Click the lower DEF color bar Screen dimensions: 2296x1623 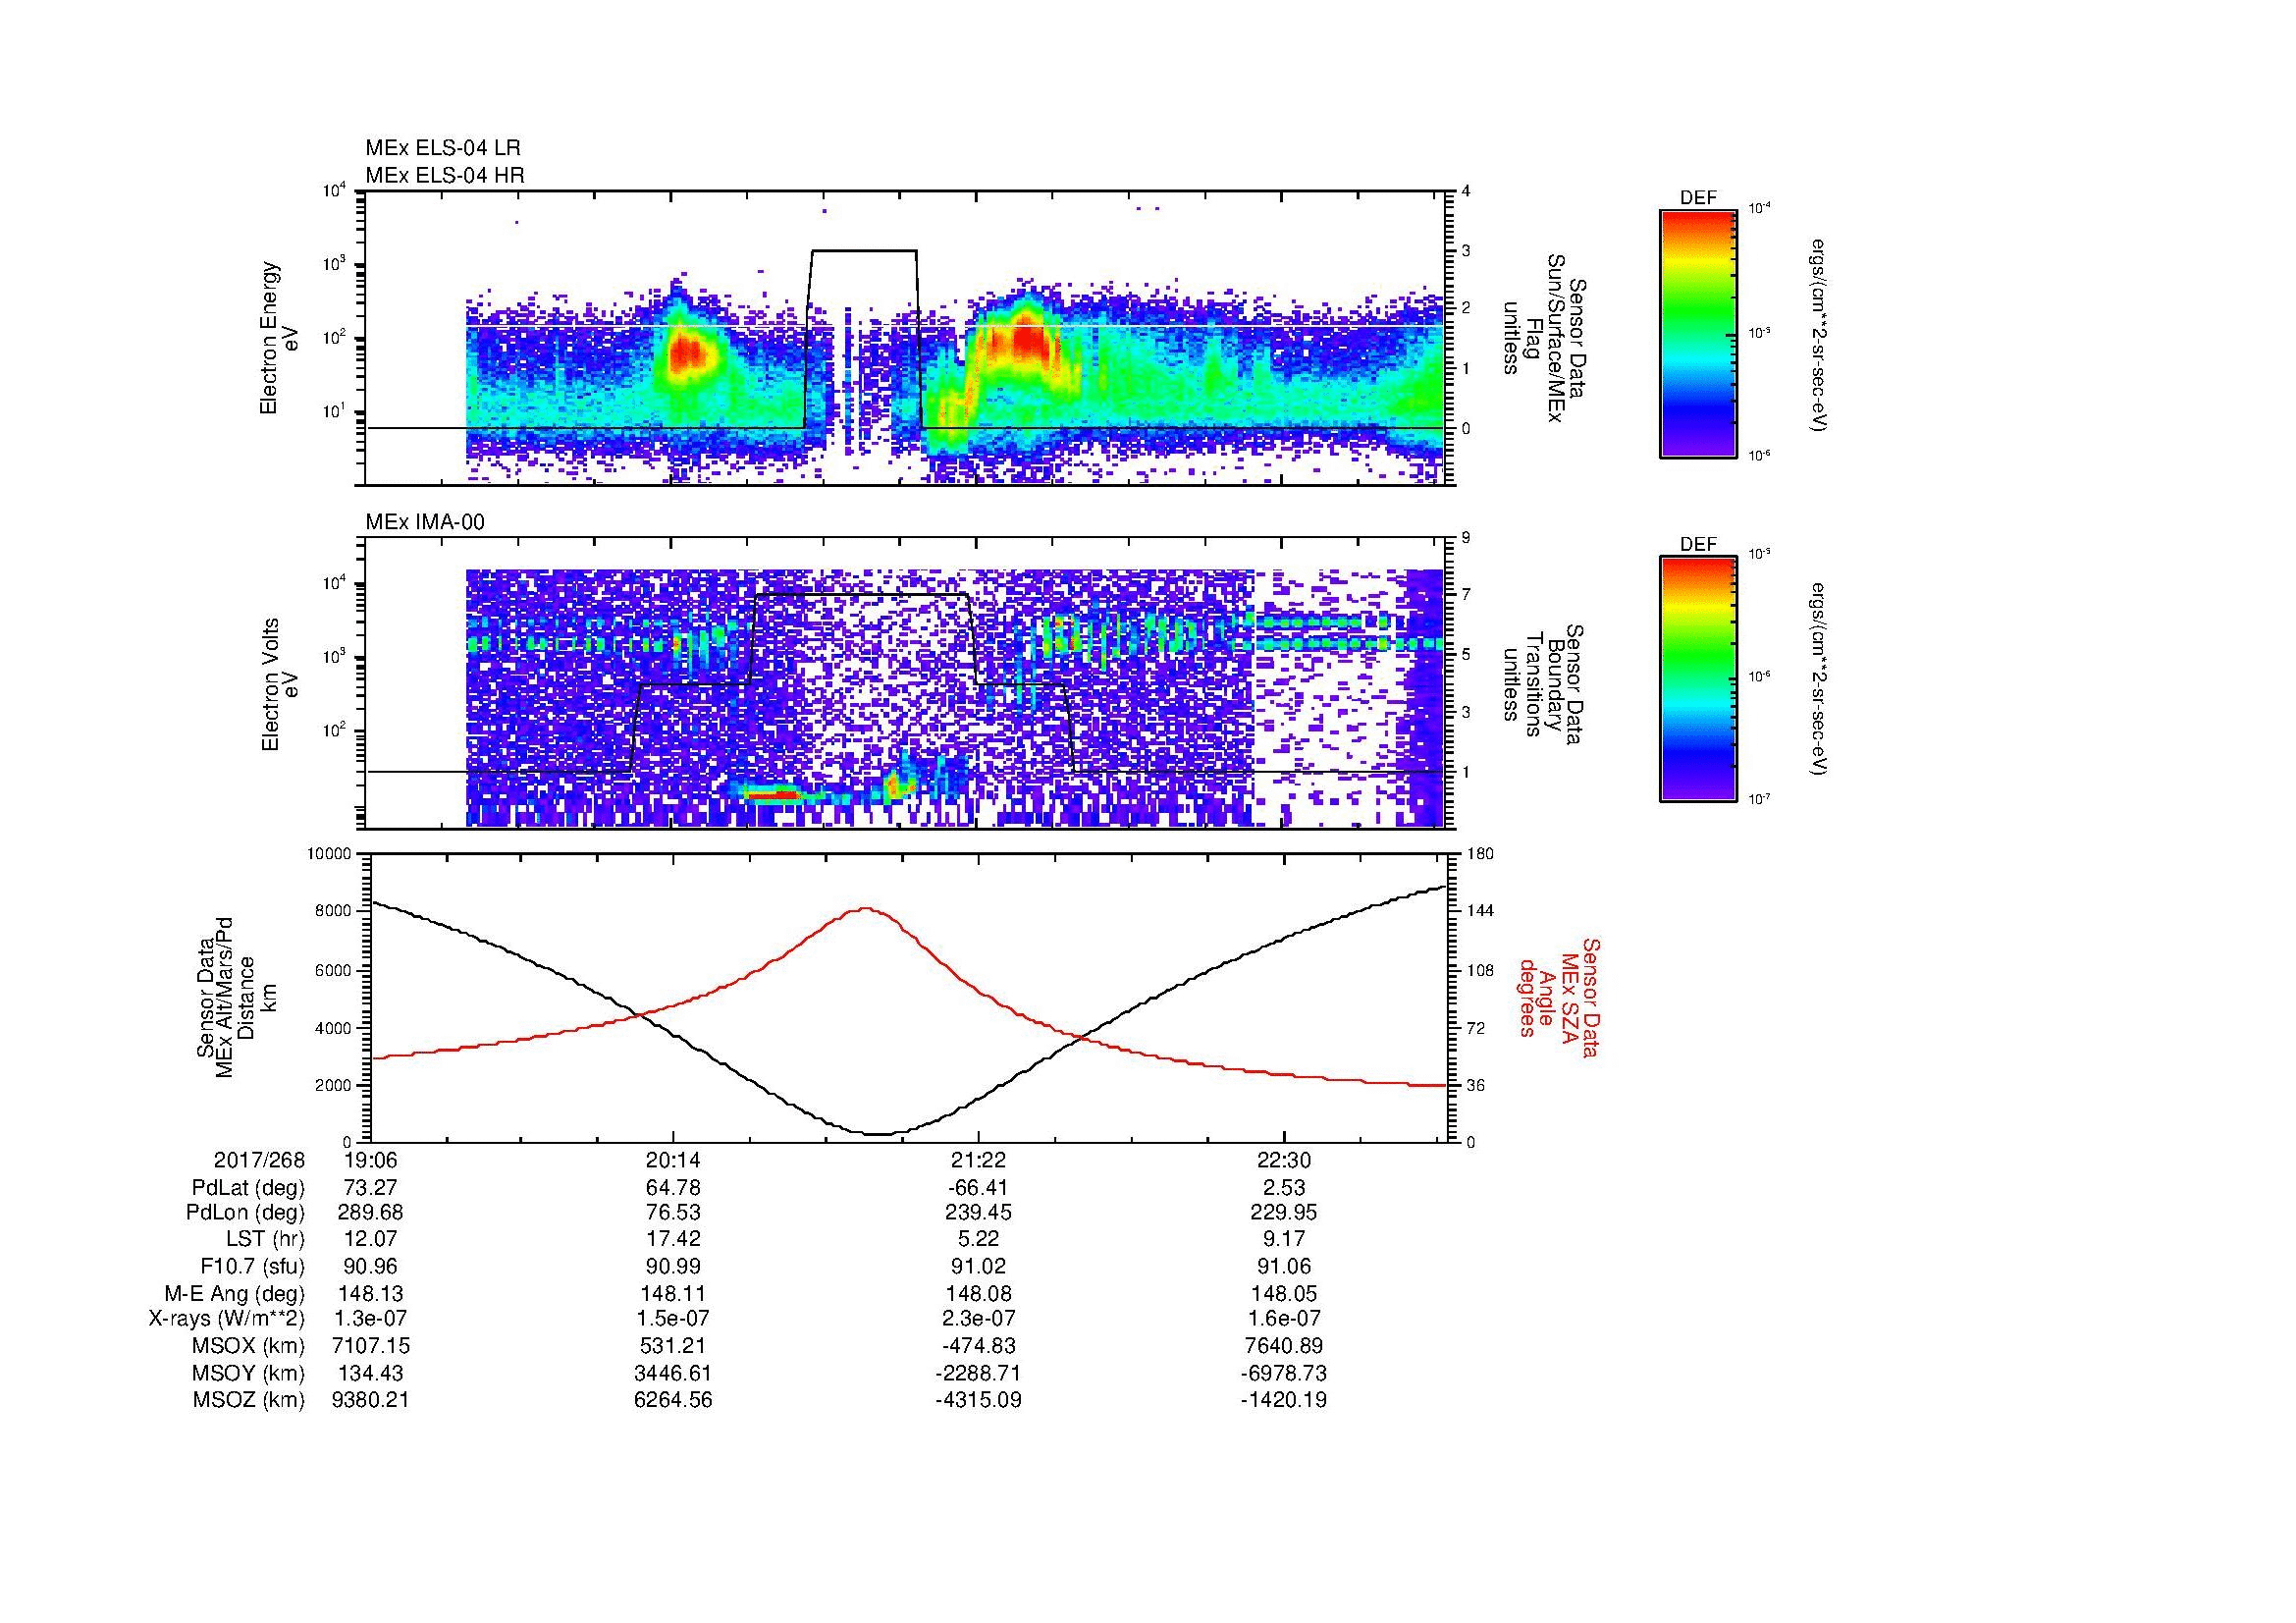coord(1698,679)
